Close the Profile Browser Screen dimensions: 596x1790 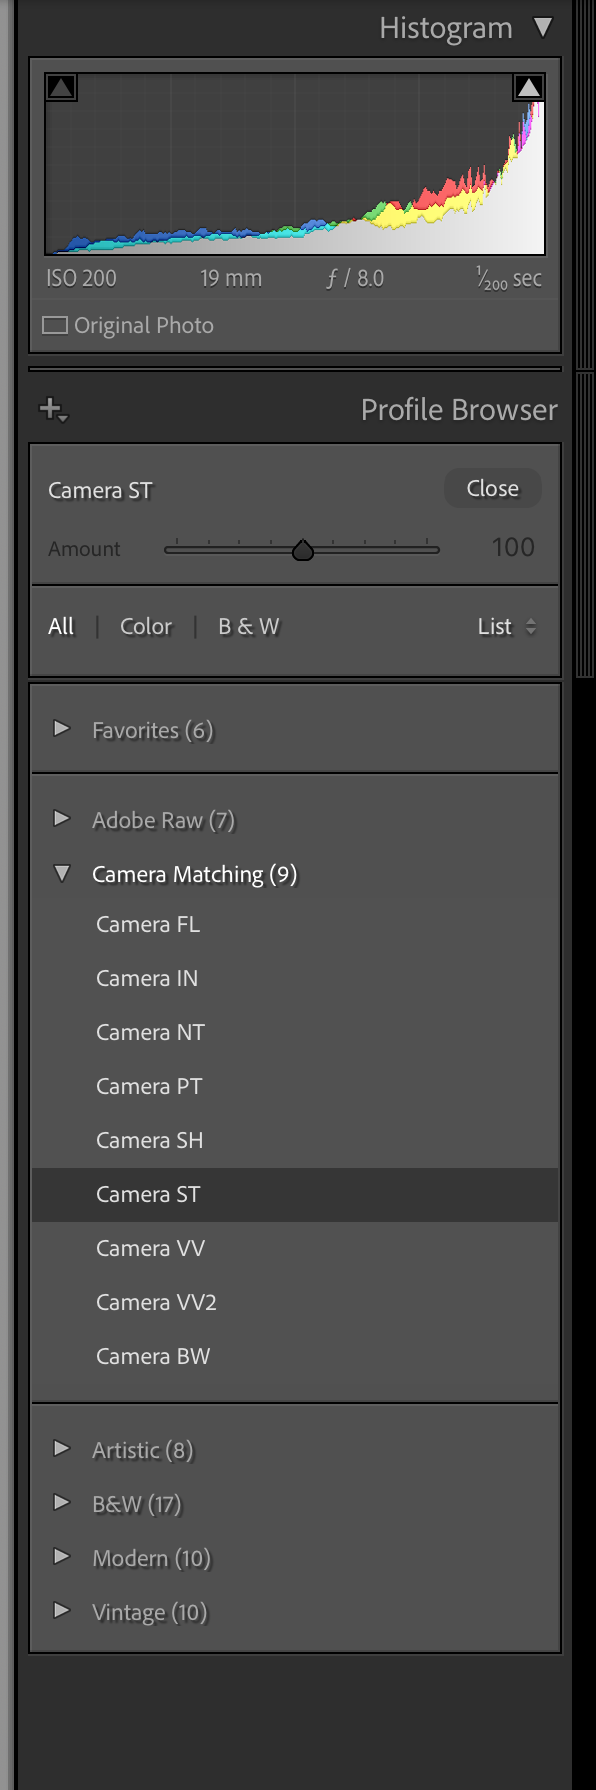click(x=491, y=488)
